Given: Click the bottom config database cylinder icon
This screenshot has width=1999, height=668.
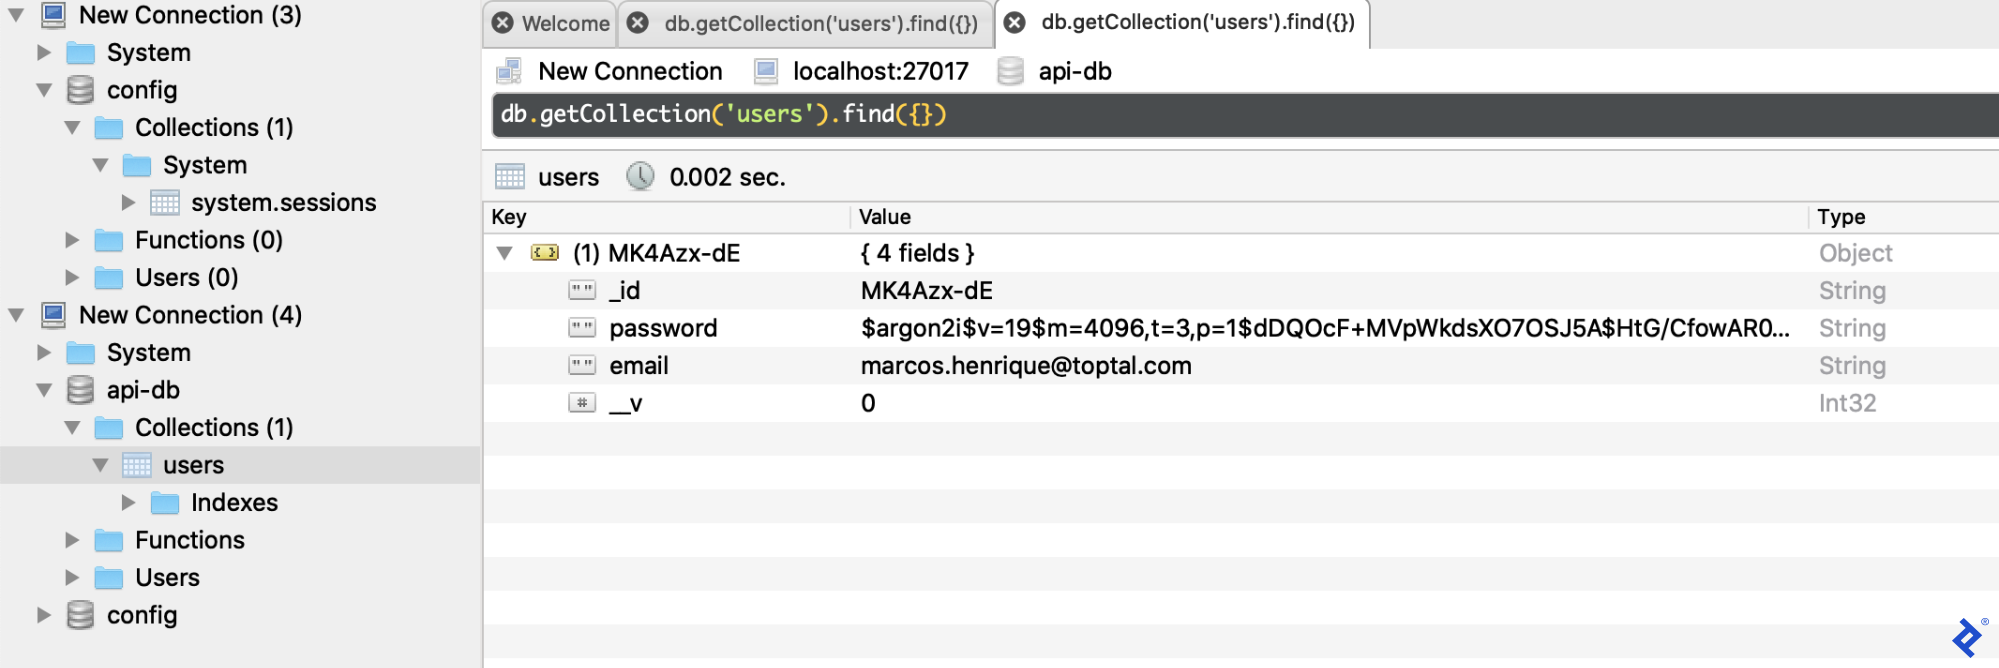Looking at the screenshot, I should (80, 615).
